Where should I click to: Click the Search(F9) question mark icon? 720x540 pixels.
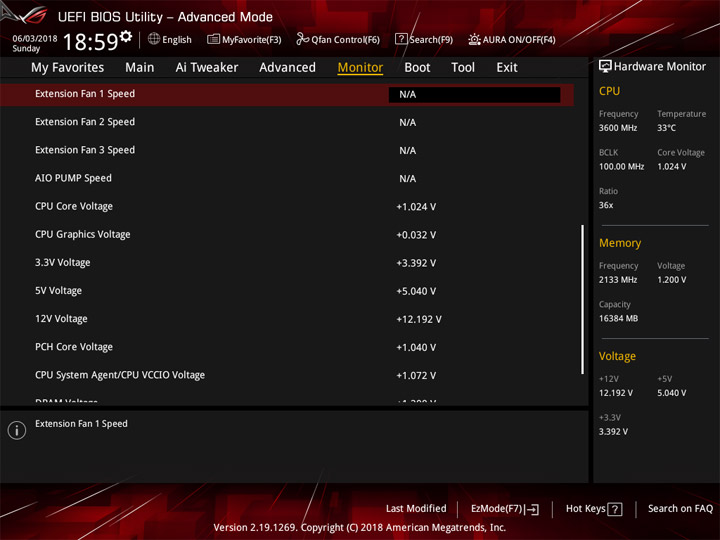401,39
